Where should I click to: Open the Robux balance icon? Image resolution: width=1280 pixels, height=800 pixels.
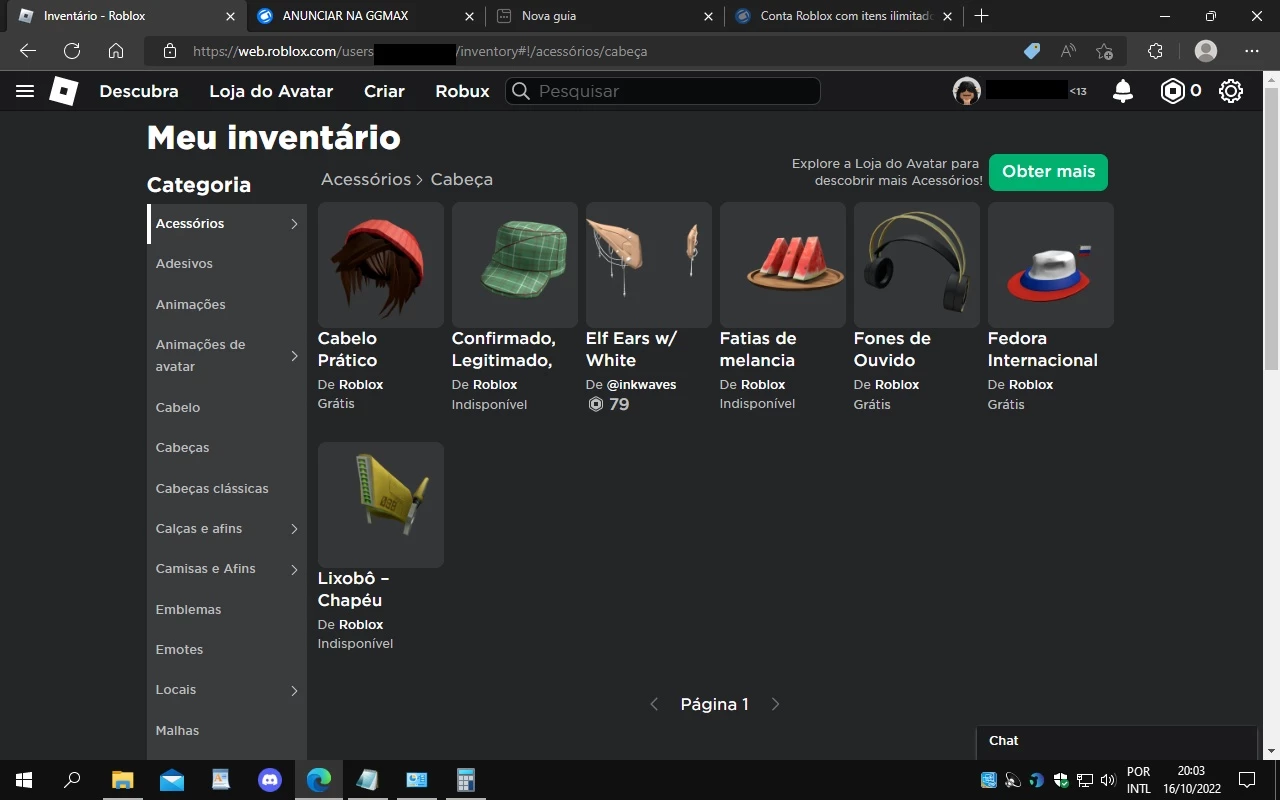coord(1172,91)
